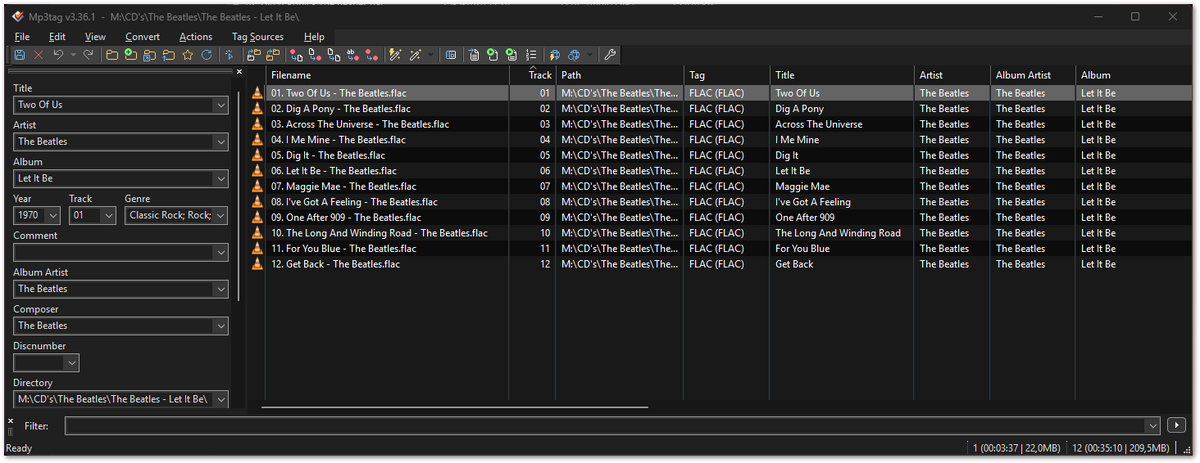
Task: Open the View menu
Action: [x=95, y=37]
